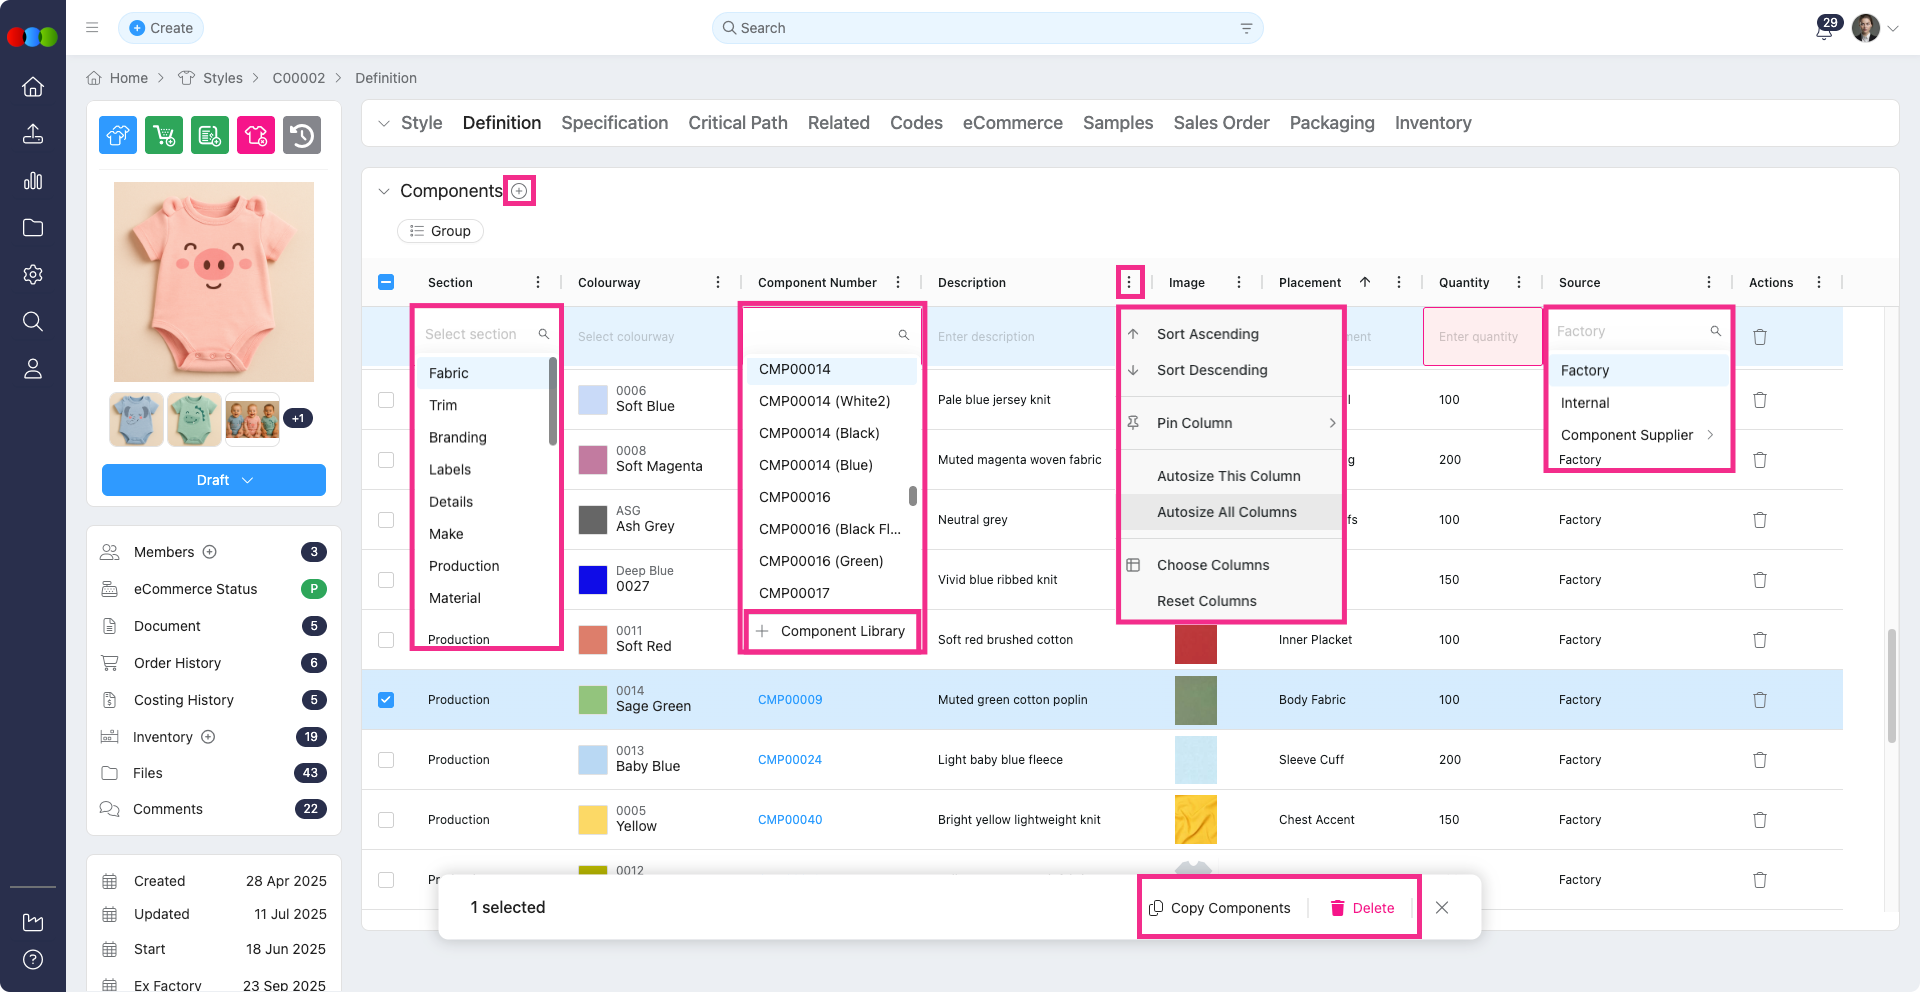
Task: Delete the Sage Green row via trash icon
Action: (1760, 700)
